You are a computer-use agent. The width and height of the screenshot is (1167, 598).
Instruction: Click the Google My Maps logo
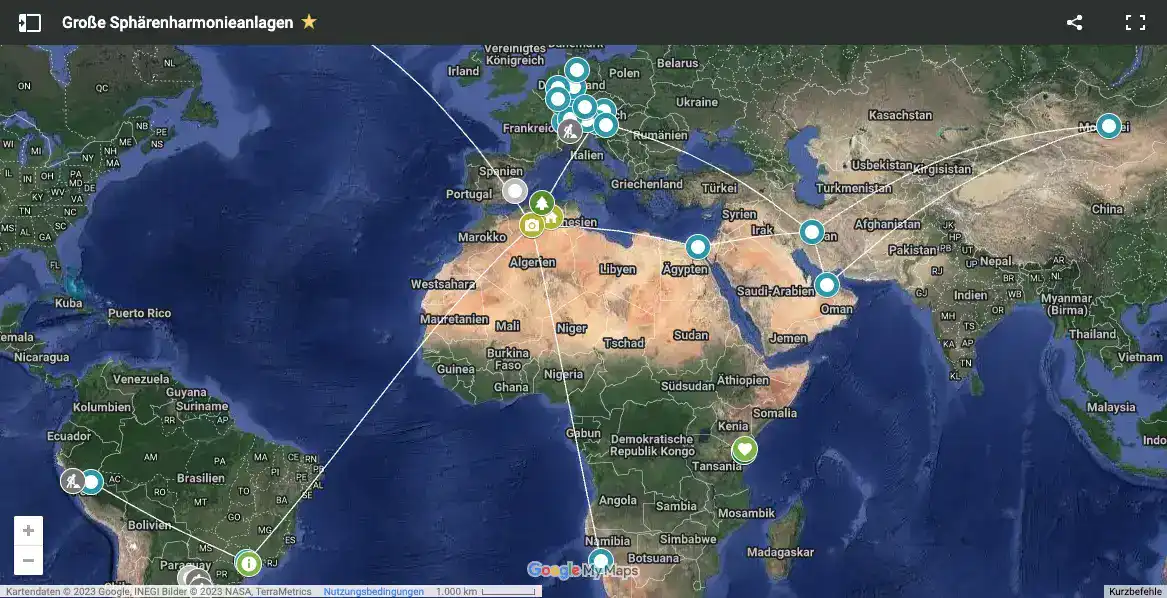(x=583, y=571)
